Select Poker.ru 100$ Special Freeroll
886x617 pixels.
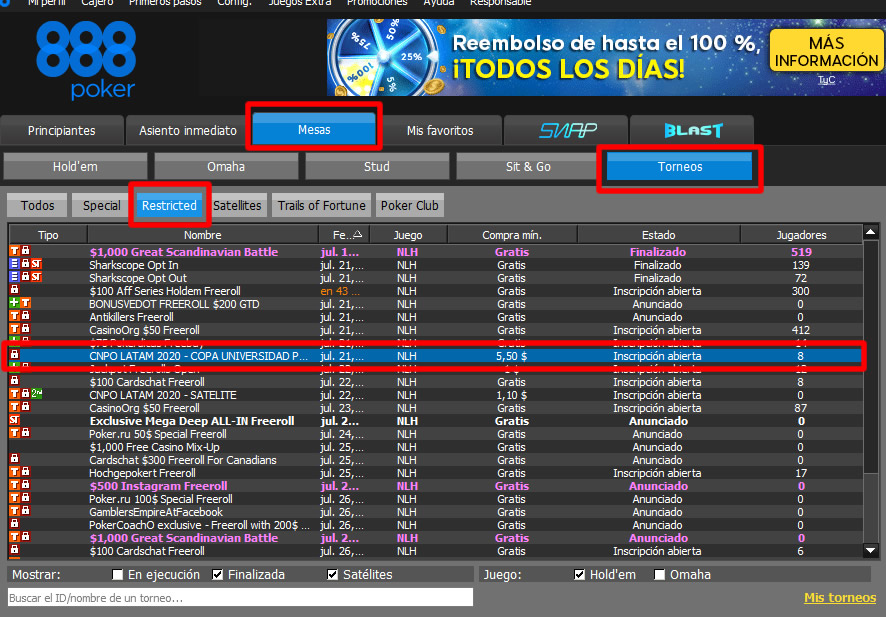(435, 499)
